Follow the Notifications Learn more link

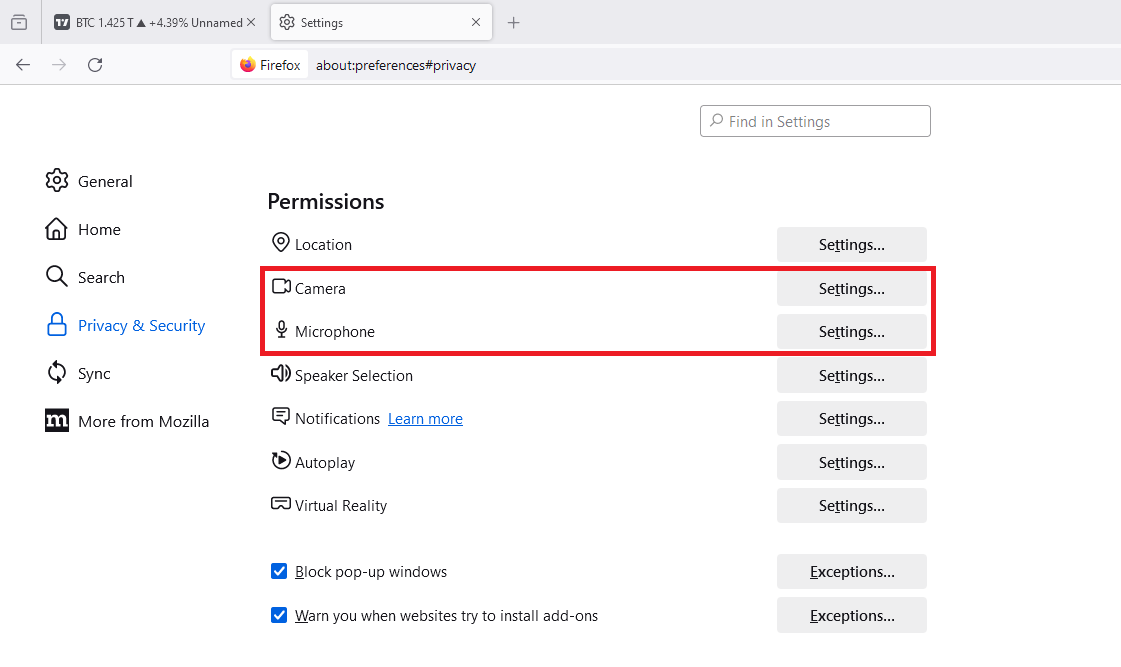point(425,419)
